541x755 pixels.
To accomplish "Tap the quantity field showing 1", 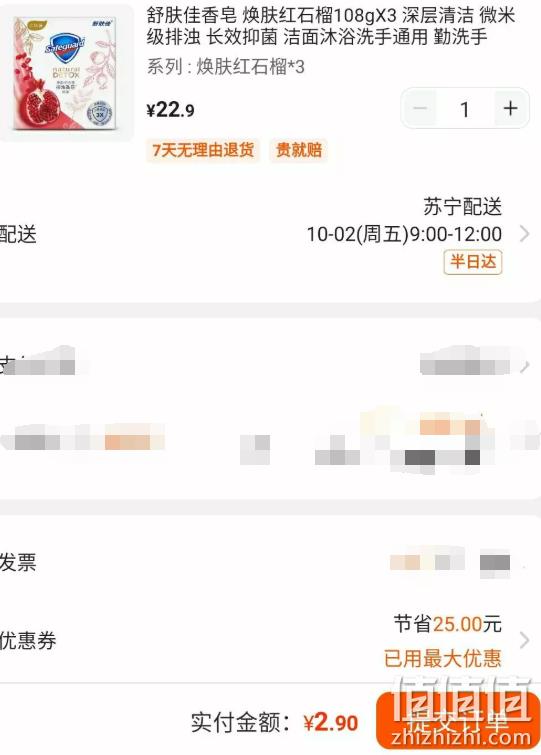I will coord(465,109).
